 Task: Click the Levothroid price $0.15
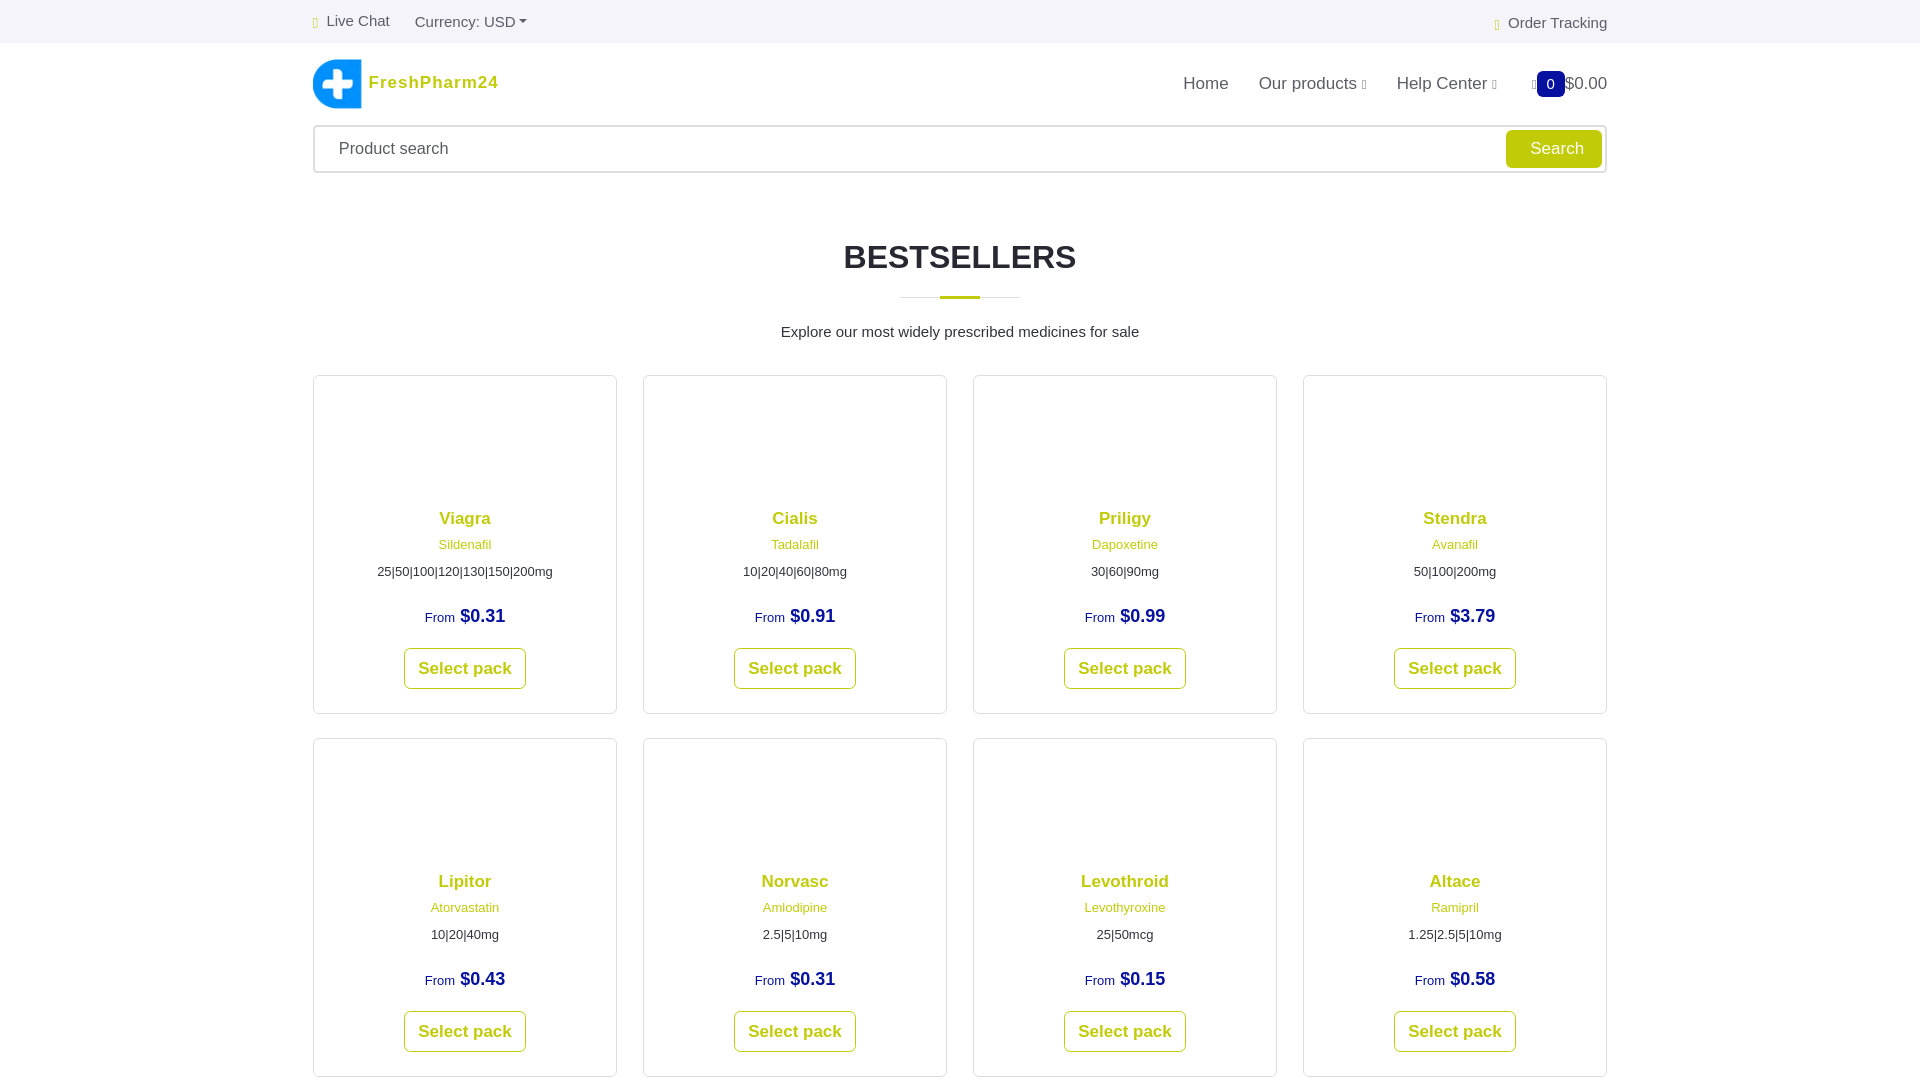1142,980
